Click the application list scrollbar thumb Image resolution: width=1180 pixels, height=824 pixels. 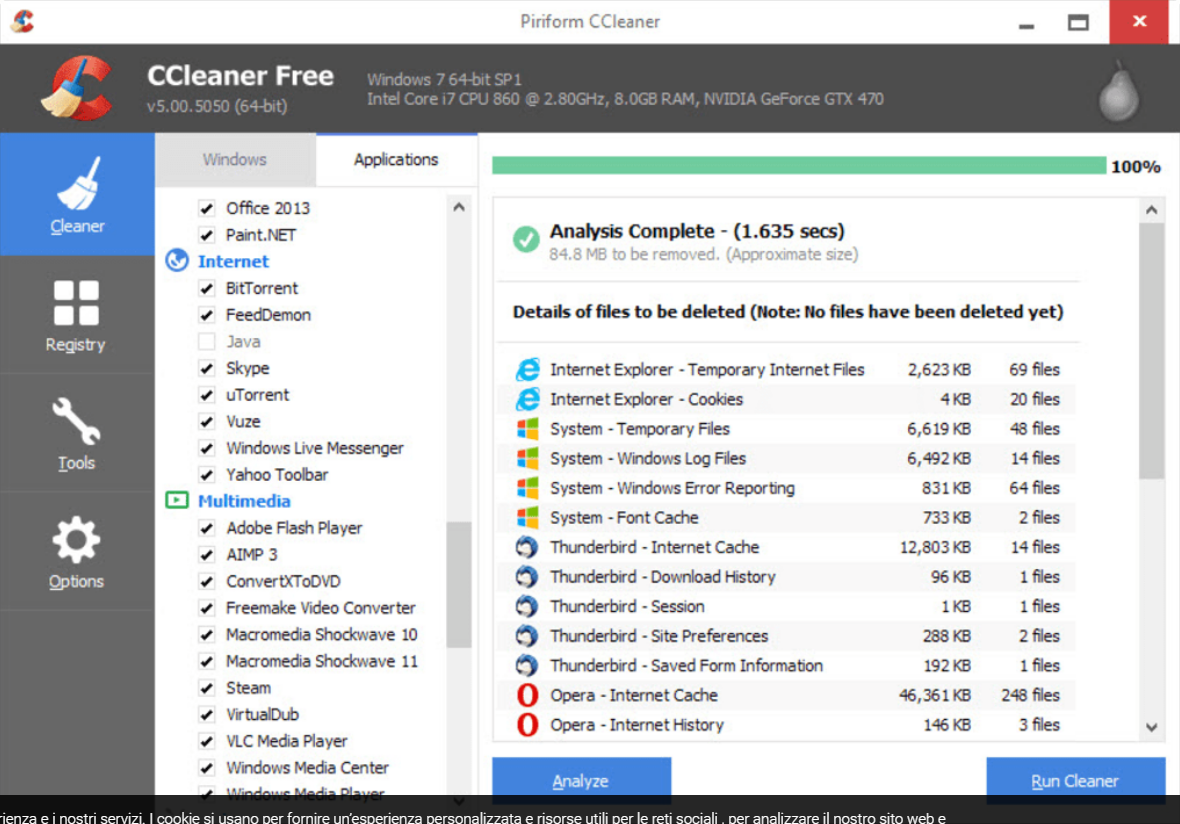pos(459,585)
